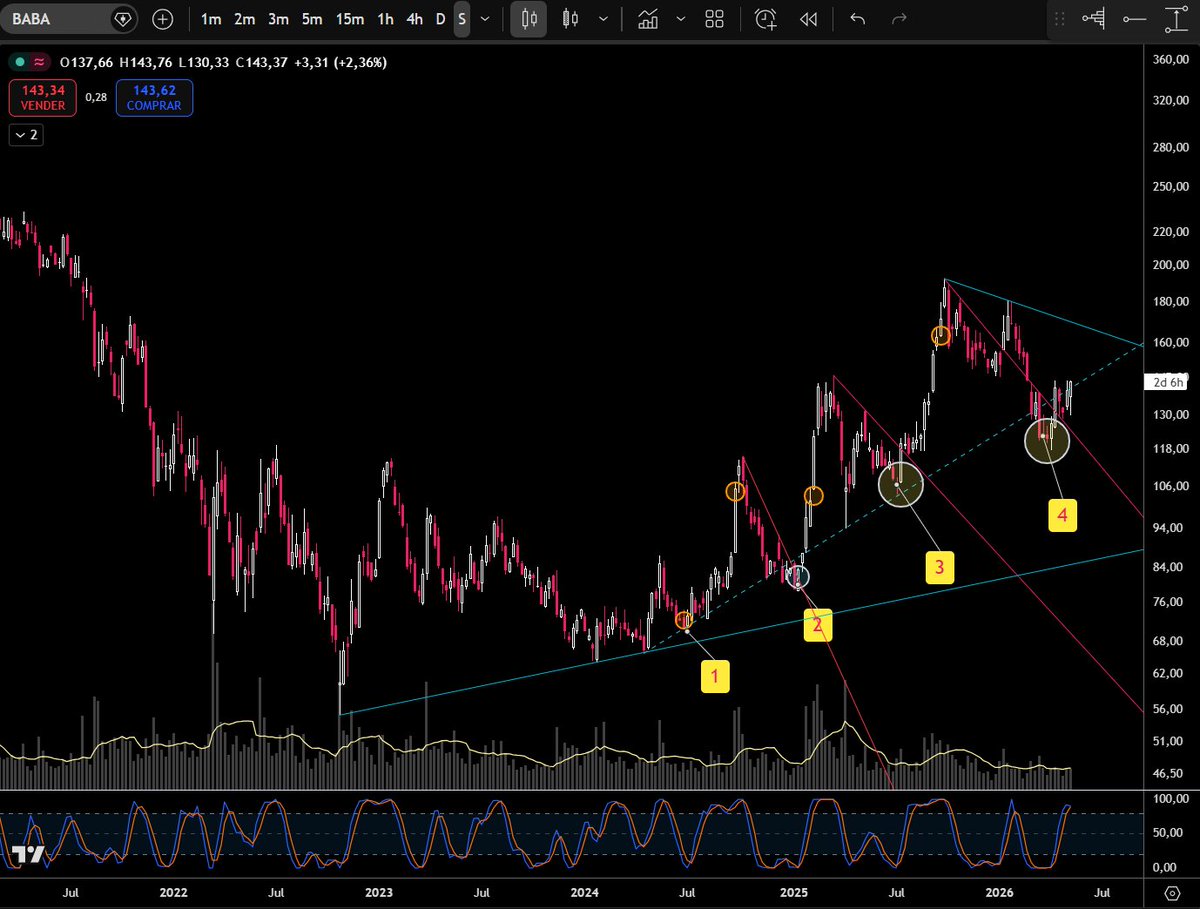Click the 0,28 spread value

[x=97, y=98]
